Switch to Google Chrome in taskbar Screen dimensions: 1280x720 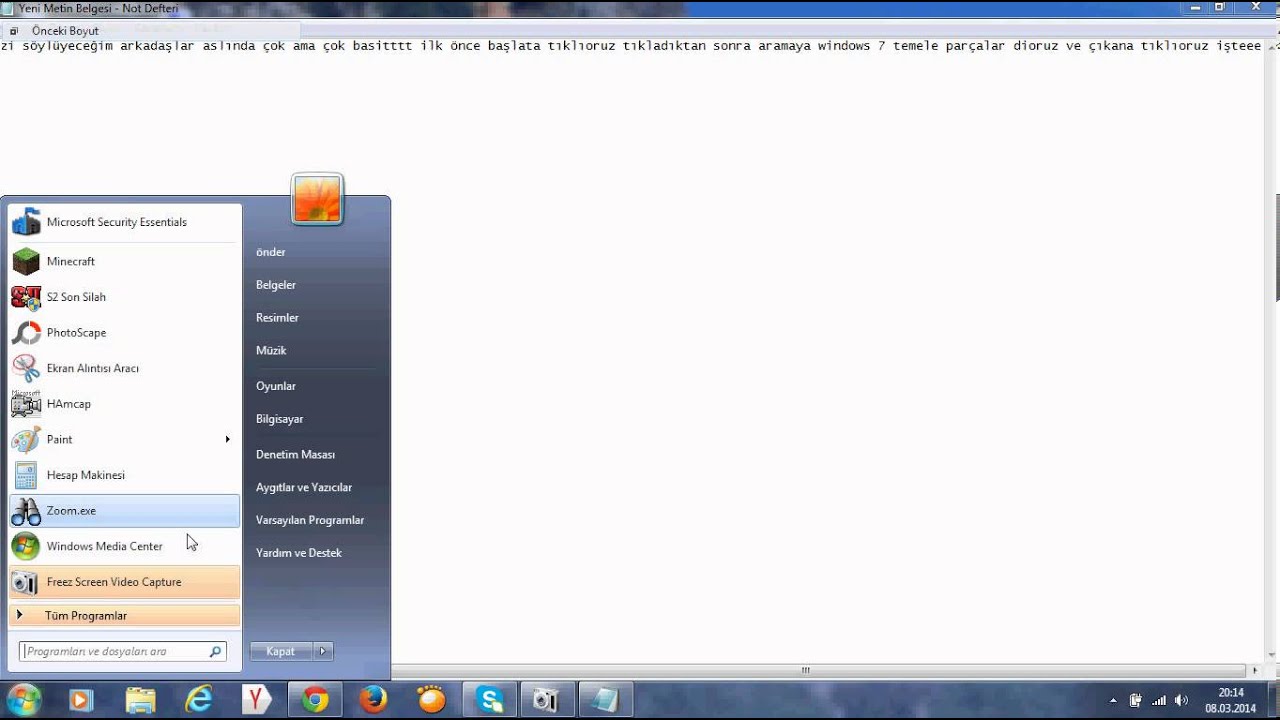(315, 699)
